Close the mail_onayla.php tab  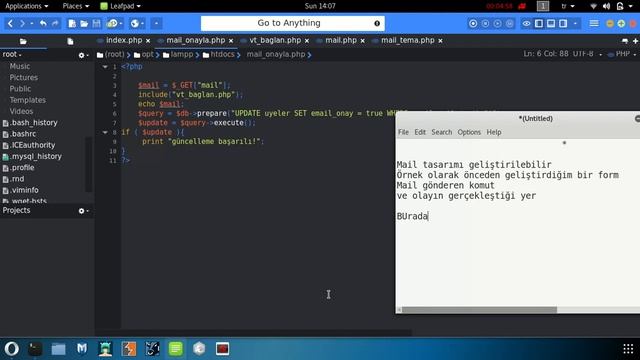[231, 41]
